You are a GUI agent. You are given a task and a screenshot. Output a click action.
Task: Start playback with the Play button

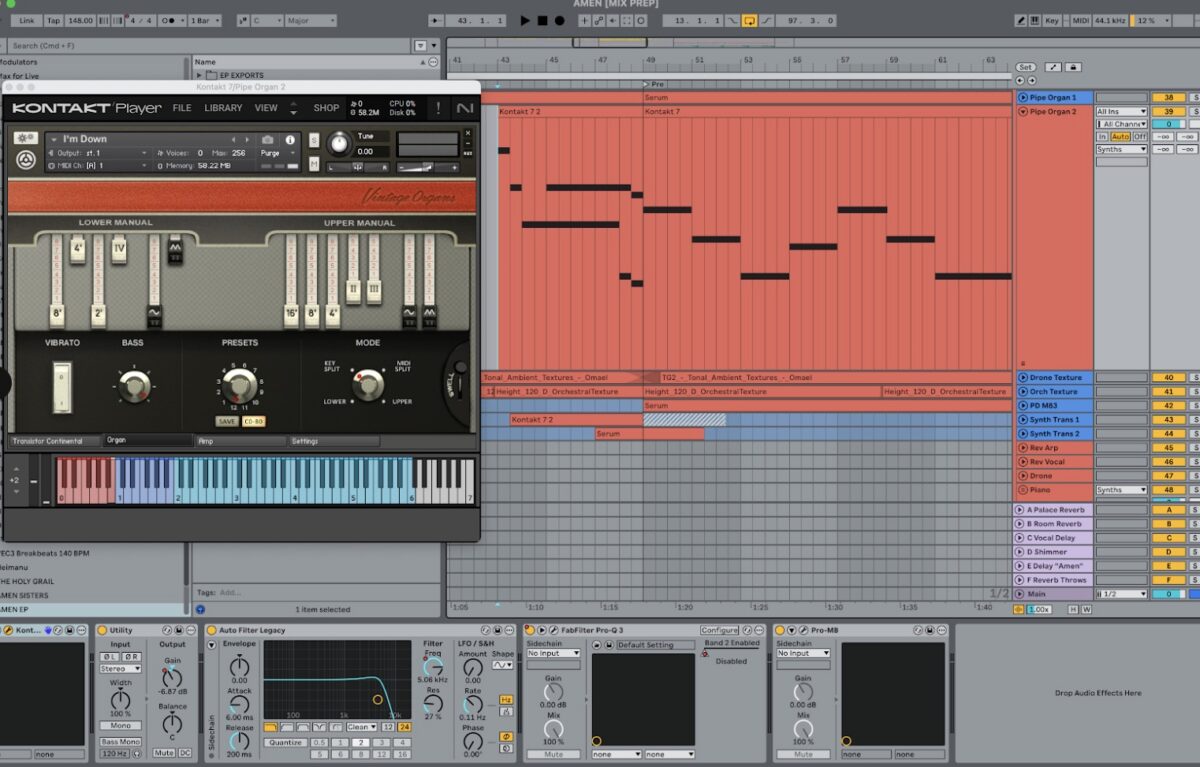525,20
